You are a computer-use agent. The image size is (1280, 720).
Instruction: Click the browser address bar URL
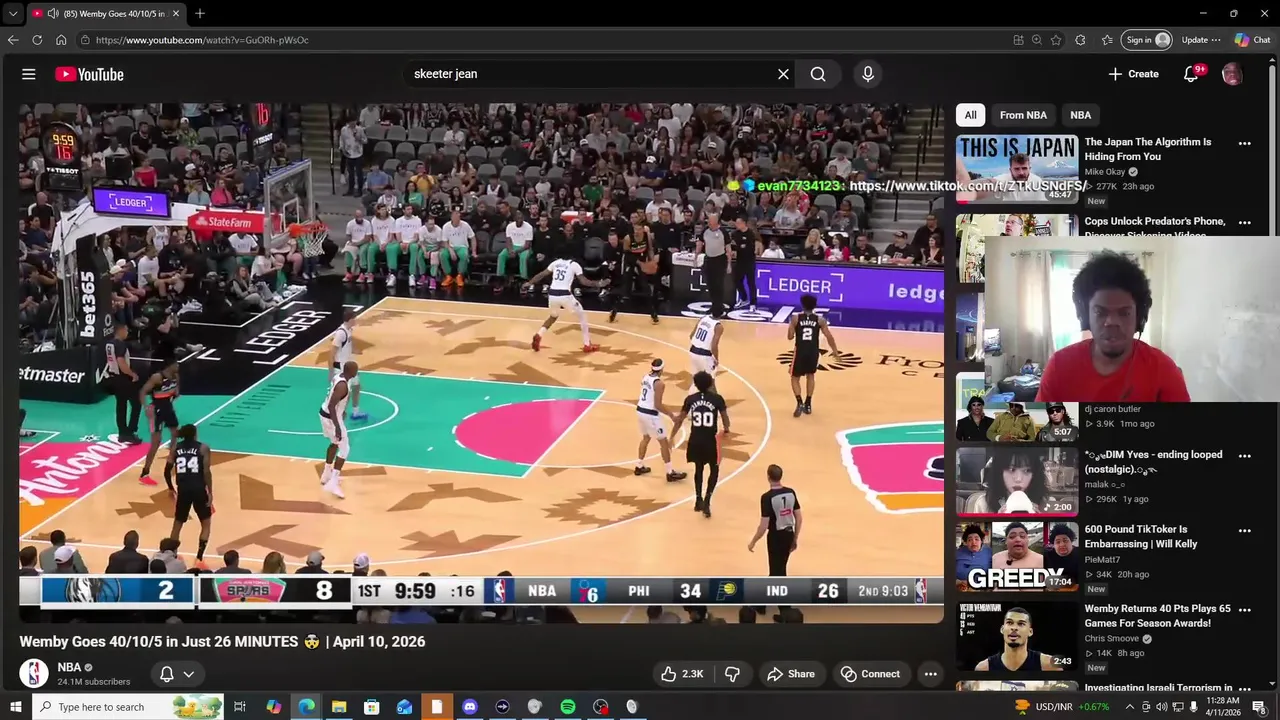pos(202,40)
